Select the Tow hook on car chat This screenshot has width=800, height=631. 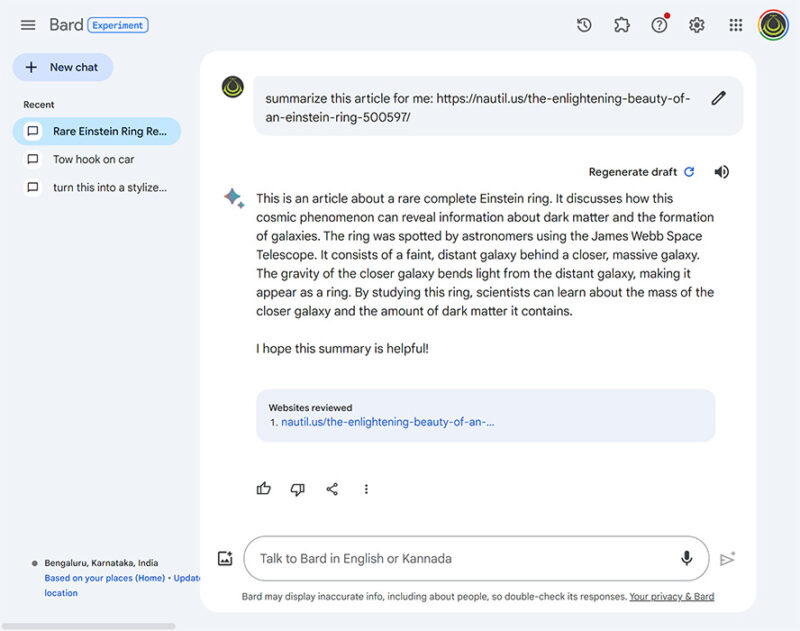95,159
